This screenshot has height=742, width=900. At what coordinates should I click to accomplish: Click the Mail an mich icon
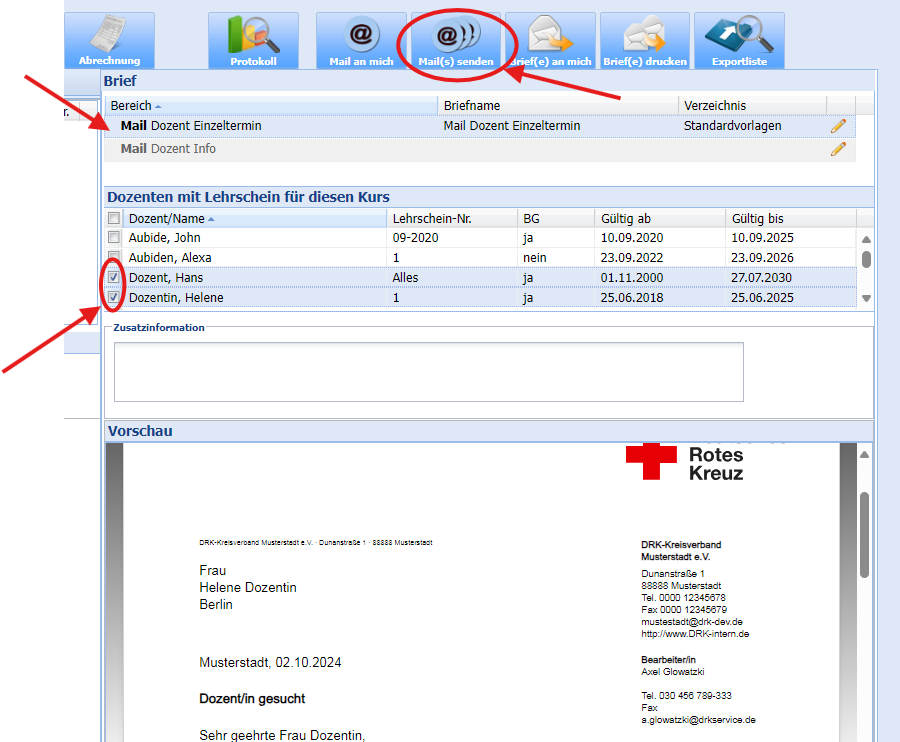[361, 40]
